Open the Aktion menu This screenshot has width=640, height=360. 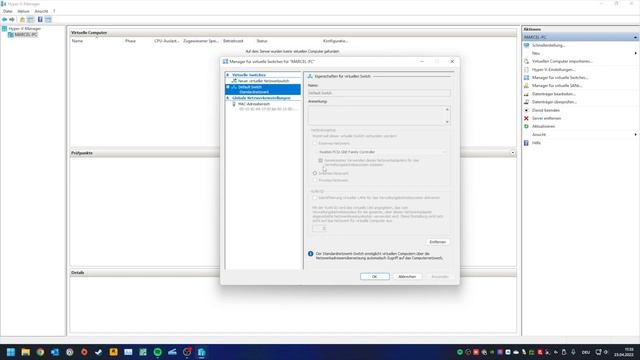[23, 11]
